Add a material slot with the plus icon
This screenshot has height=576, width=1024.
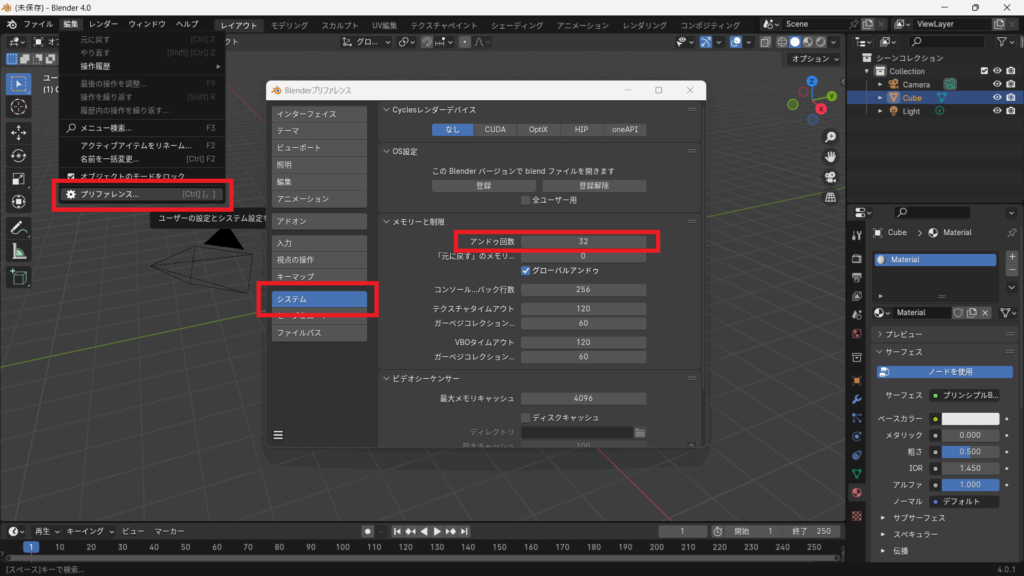coord(1012,257)
